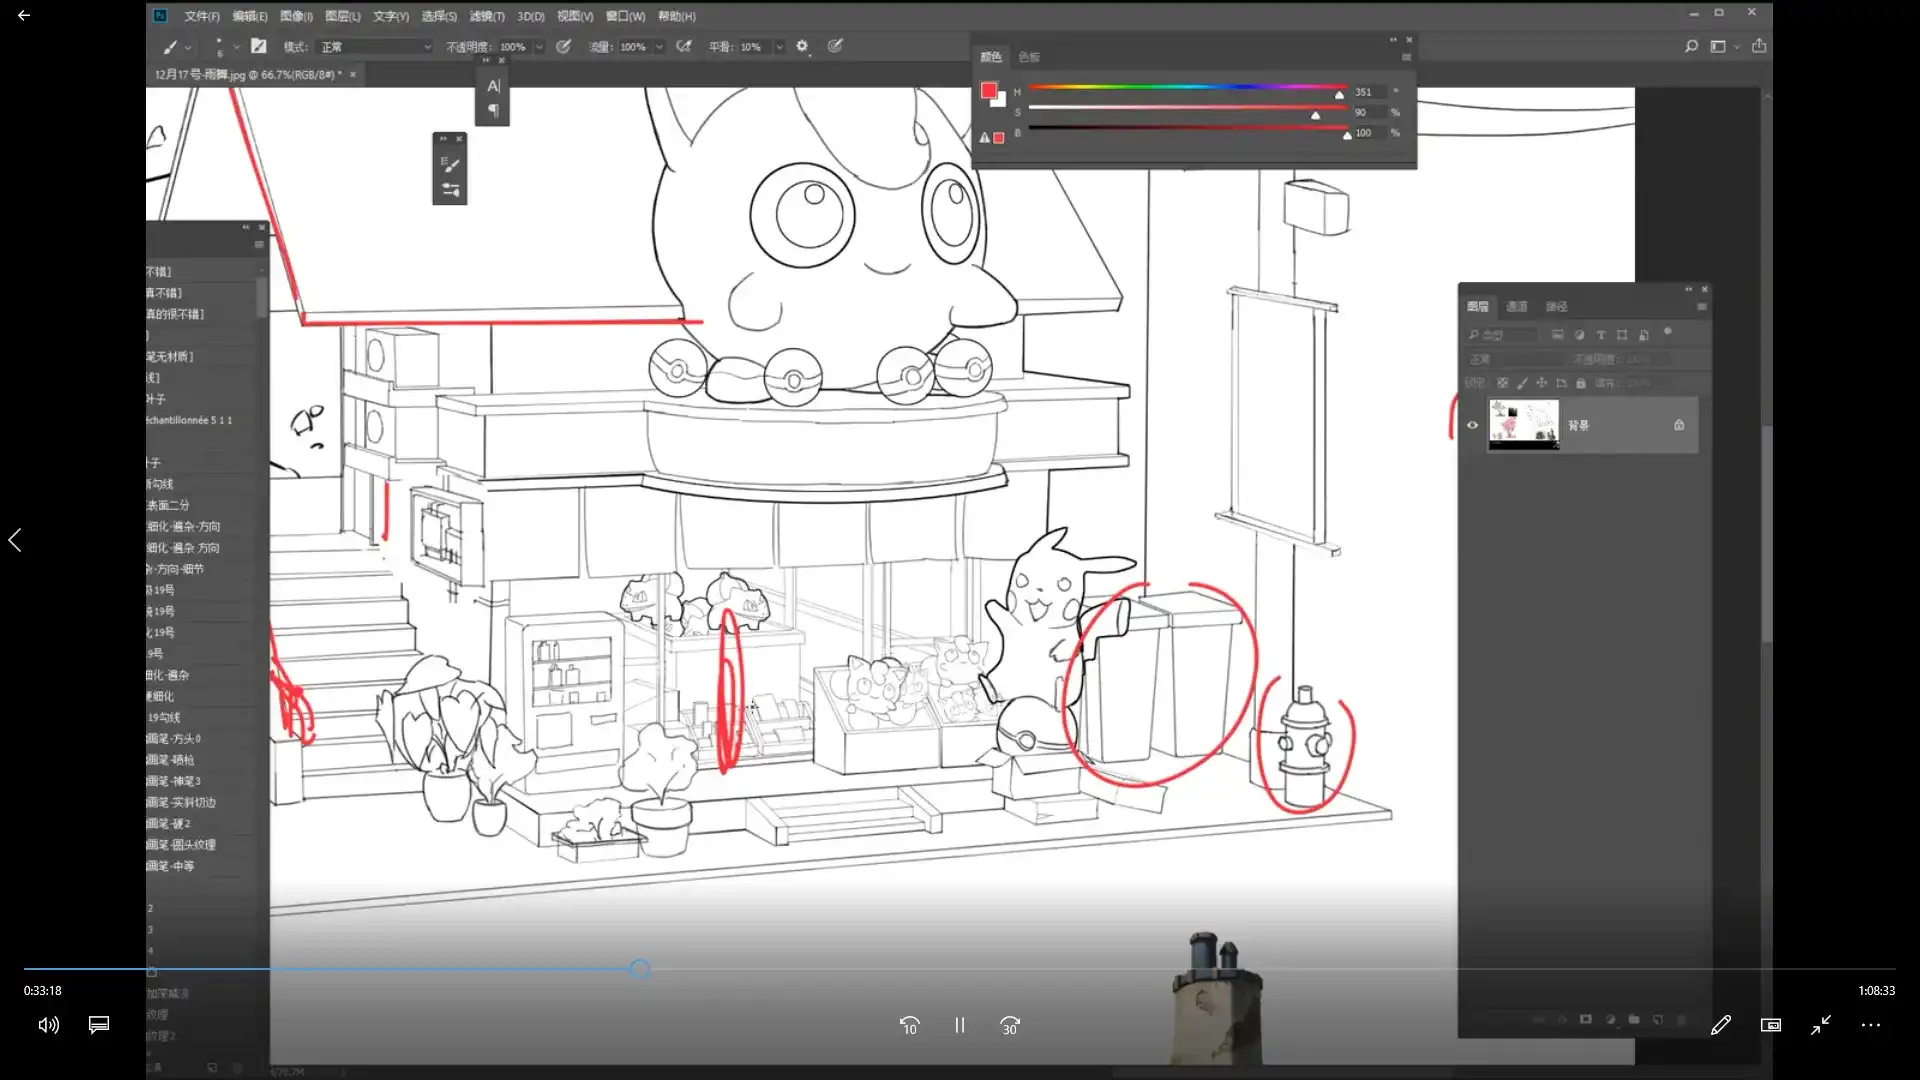Pause the video playback
The height and width of the screenshot is (1080, 1920).
point(959,1025)
